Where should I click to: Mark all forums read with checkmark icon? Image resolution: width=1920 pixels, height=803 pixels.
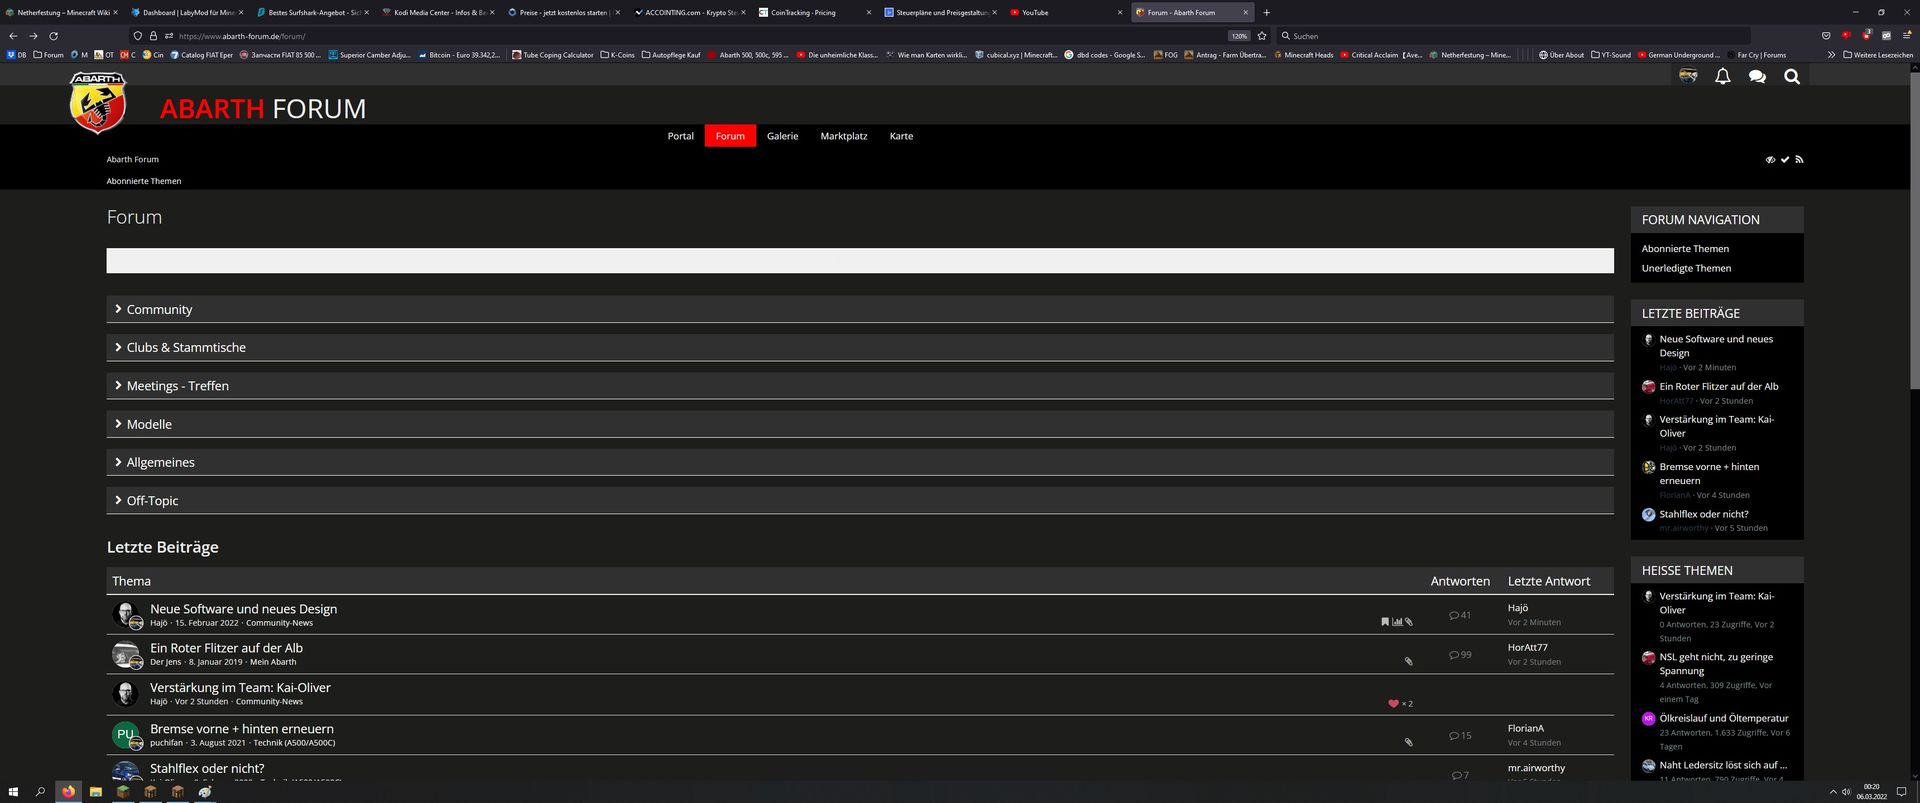point(1785,160)
